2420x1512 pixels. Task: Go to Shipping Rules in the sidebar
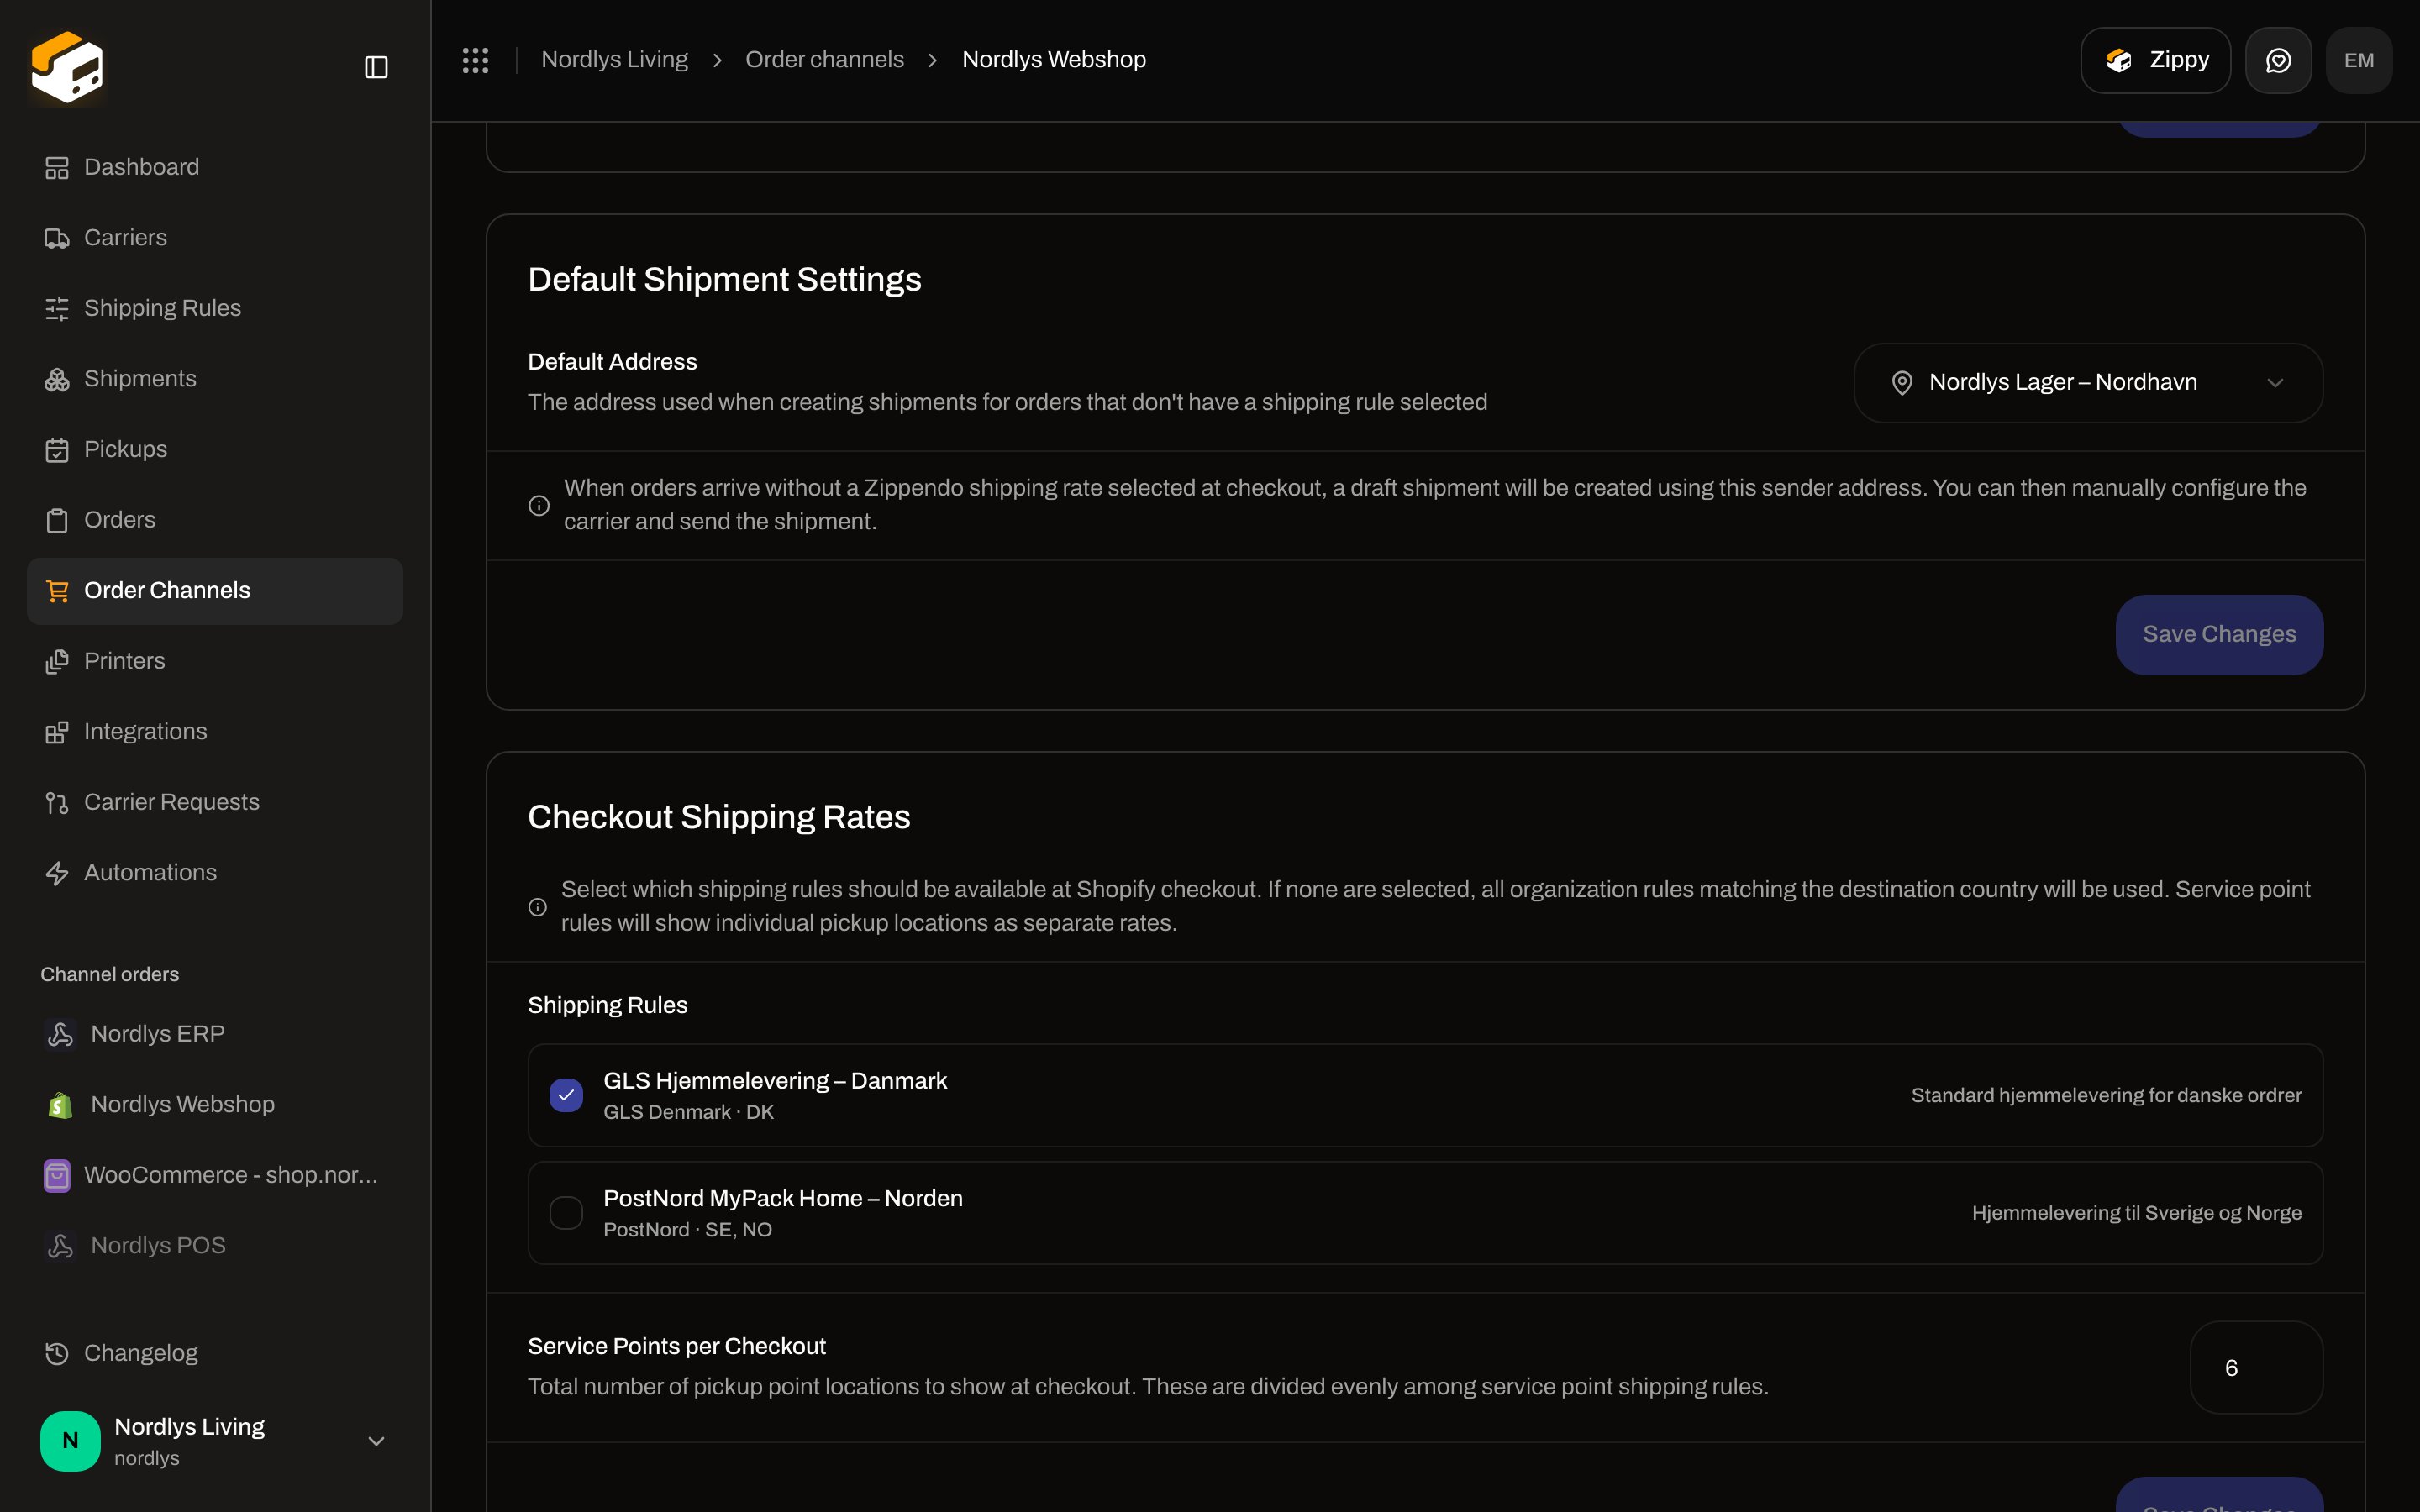[215, 308]
